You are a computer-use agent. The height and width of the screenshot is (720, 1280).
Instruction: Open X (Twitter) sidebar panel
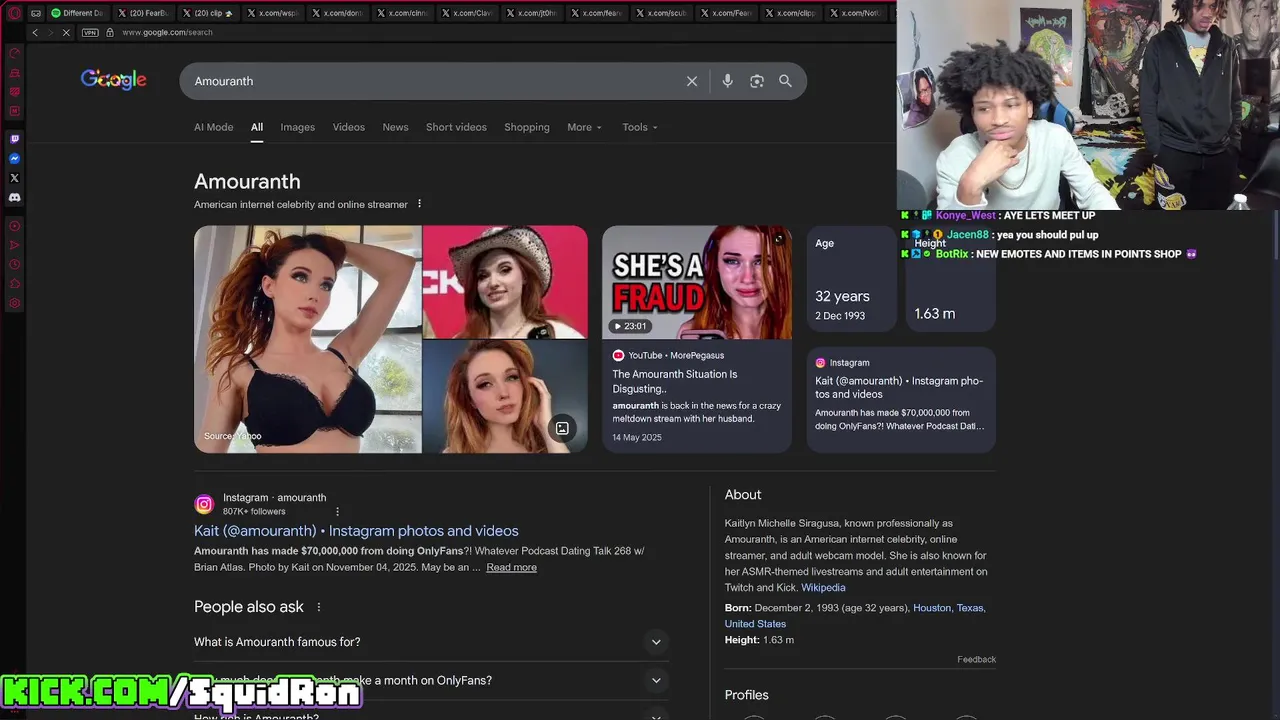point(14,178)
